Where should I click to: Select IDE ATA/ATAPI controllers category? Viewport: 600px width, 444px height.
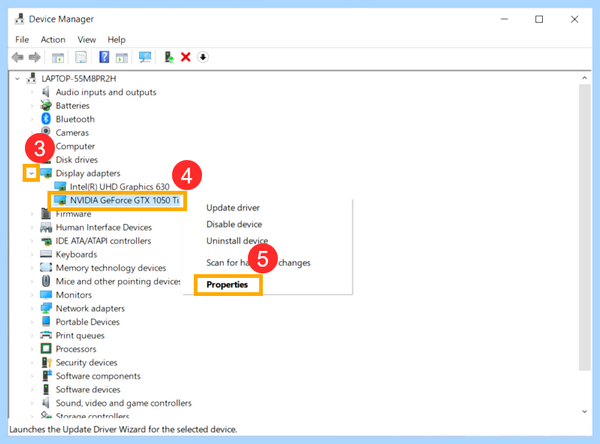coord(103,241)
